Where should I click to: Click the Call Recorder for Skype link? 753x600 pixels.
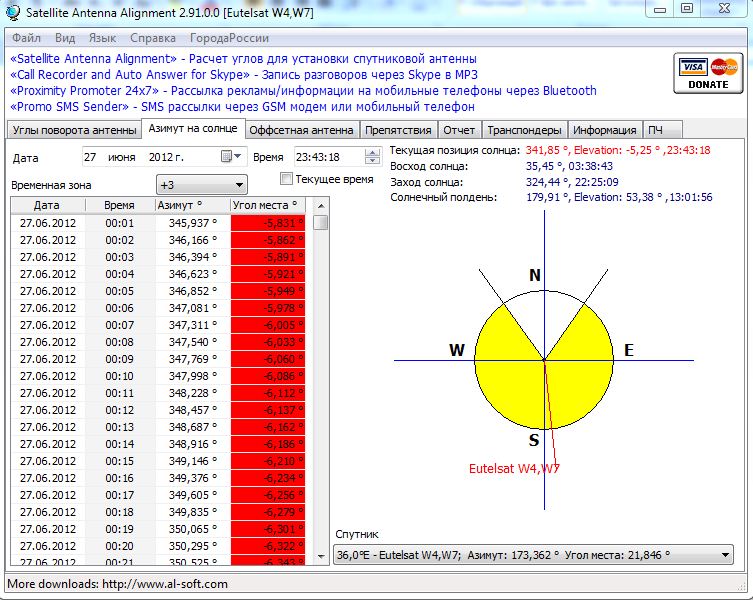(x=129, y=75)
